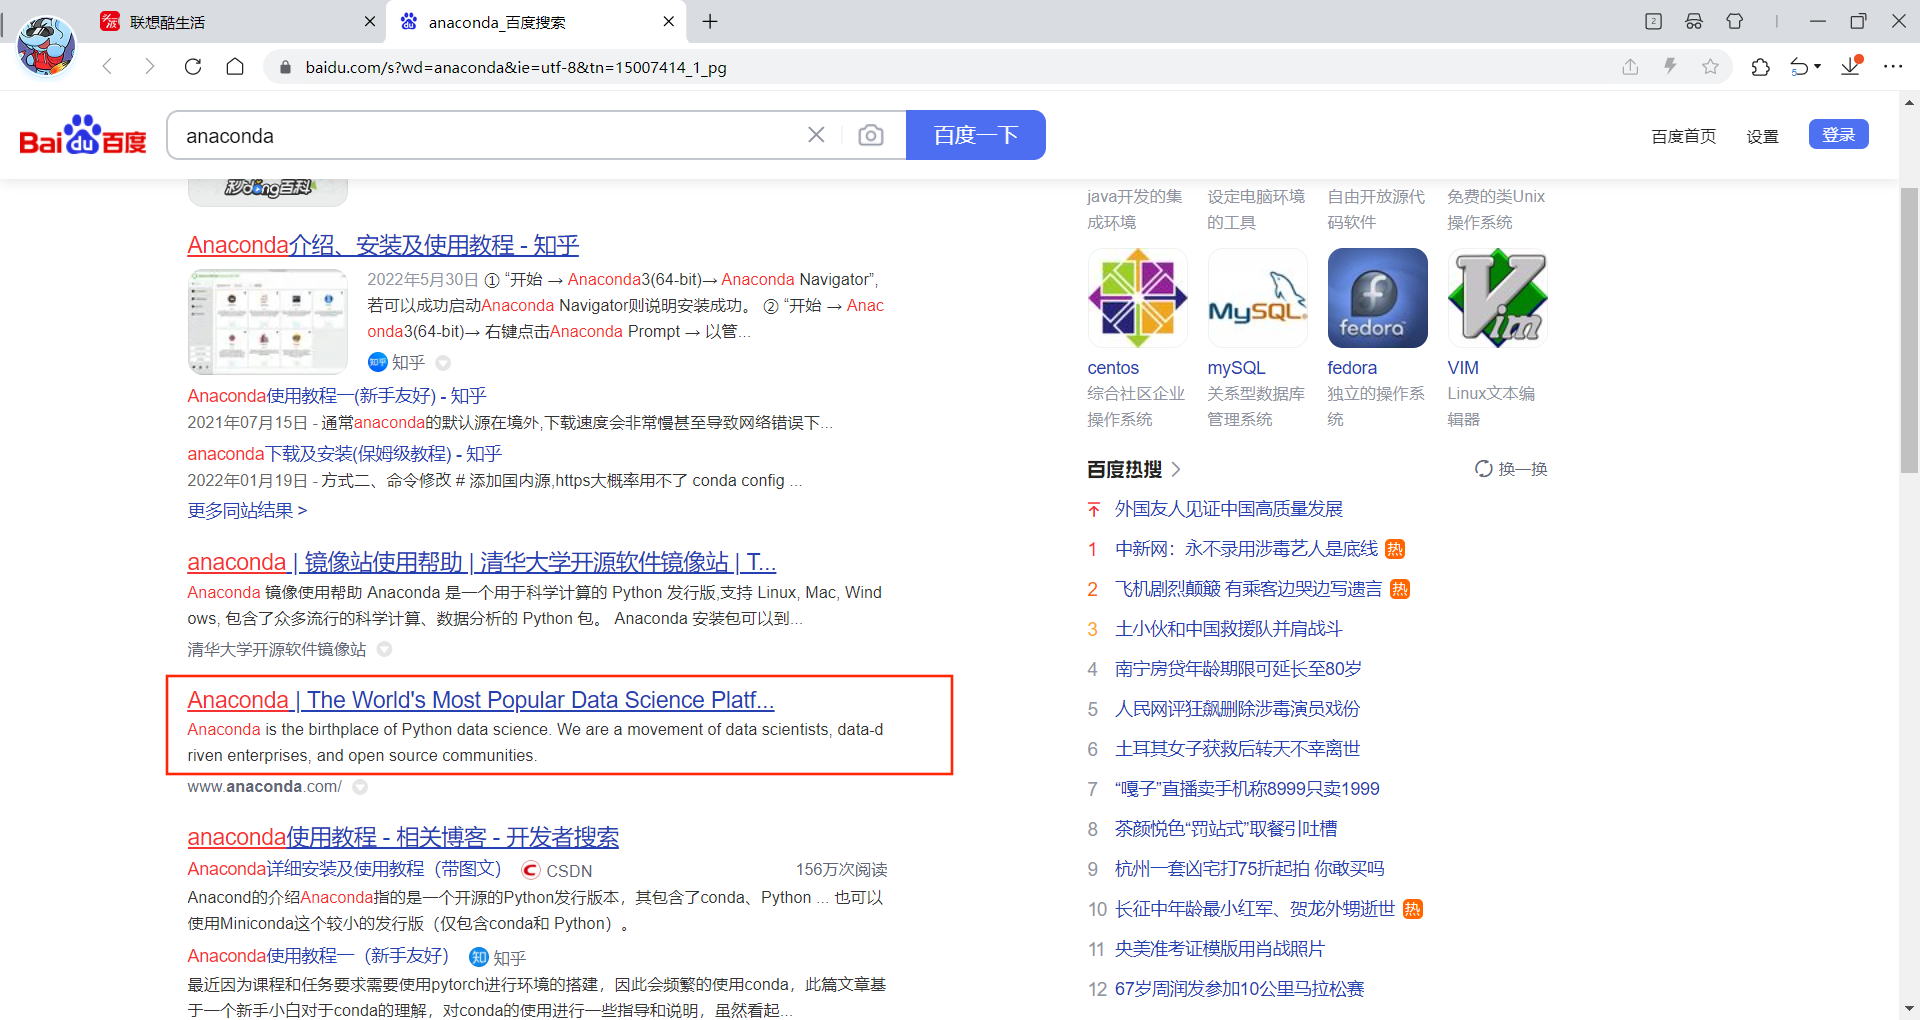1920x1020 pixels.
Task: Click the fedora logo icon
Action: (x=1377, y=298)
